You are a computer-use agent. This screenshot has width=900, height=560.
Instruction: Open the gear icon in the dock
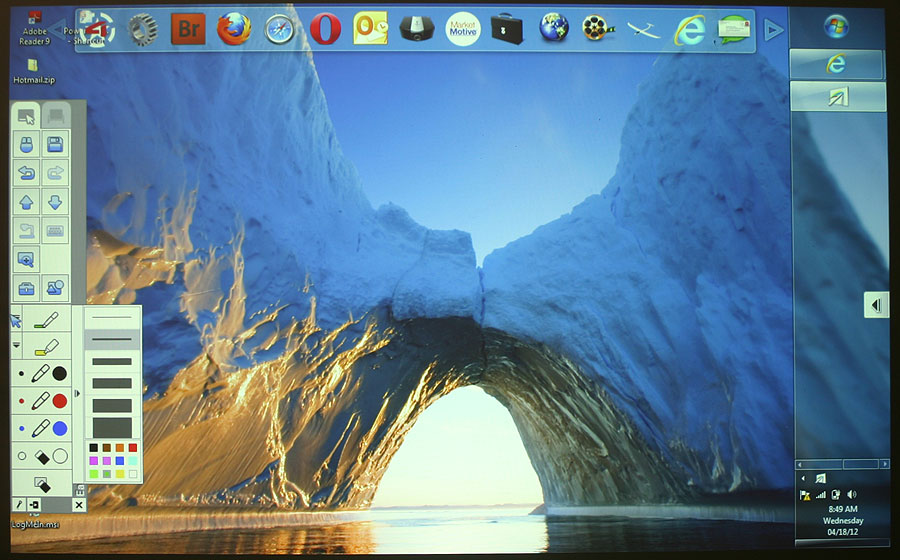(142, 29)
